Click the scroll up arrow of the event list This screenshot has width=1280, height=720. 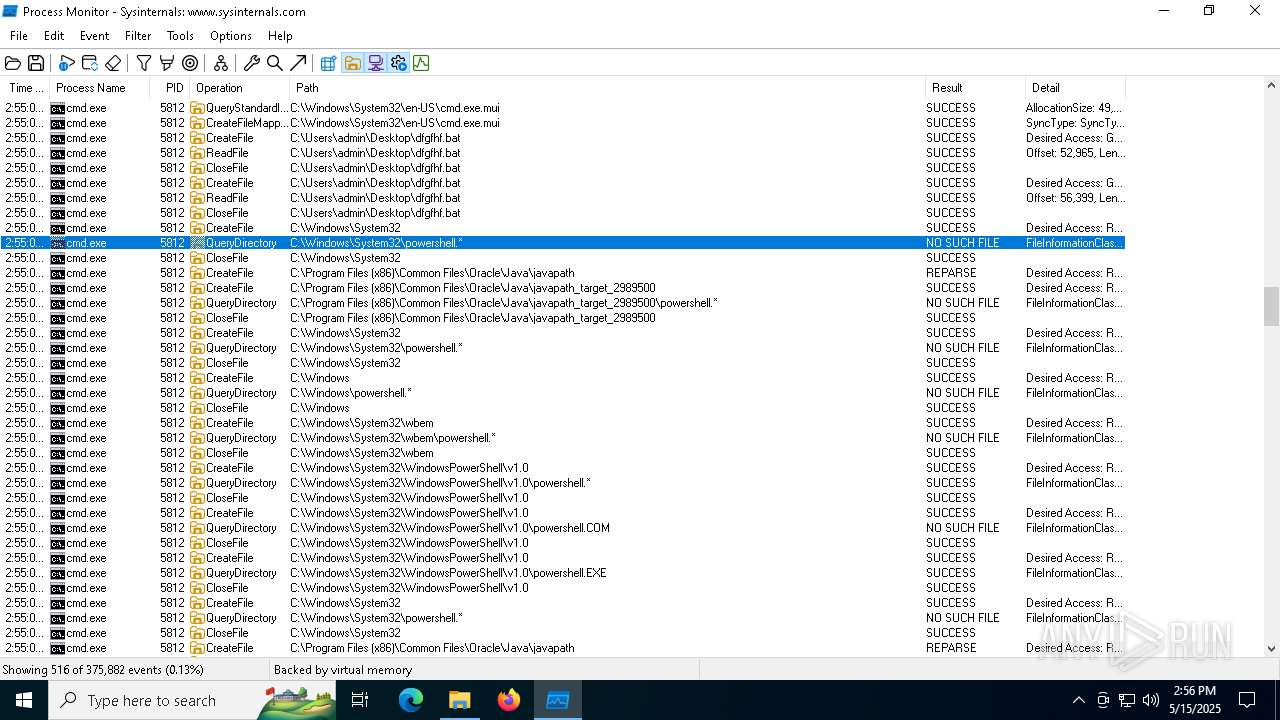coord(1271,87)
